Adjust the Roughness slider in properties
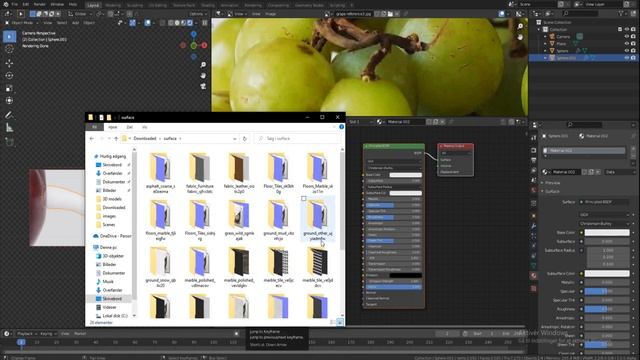Image resolution: width=640 pixels, height=360 pixels. [x=607, y=309]
